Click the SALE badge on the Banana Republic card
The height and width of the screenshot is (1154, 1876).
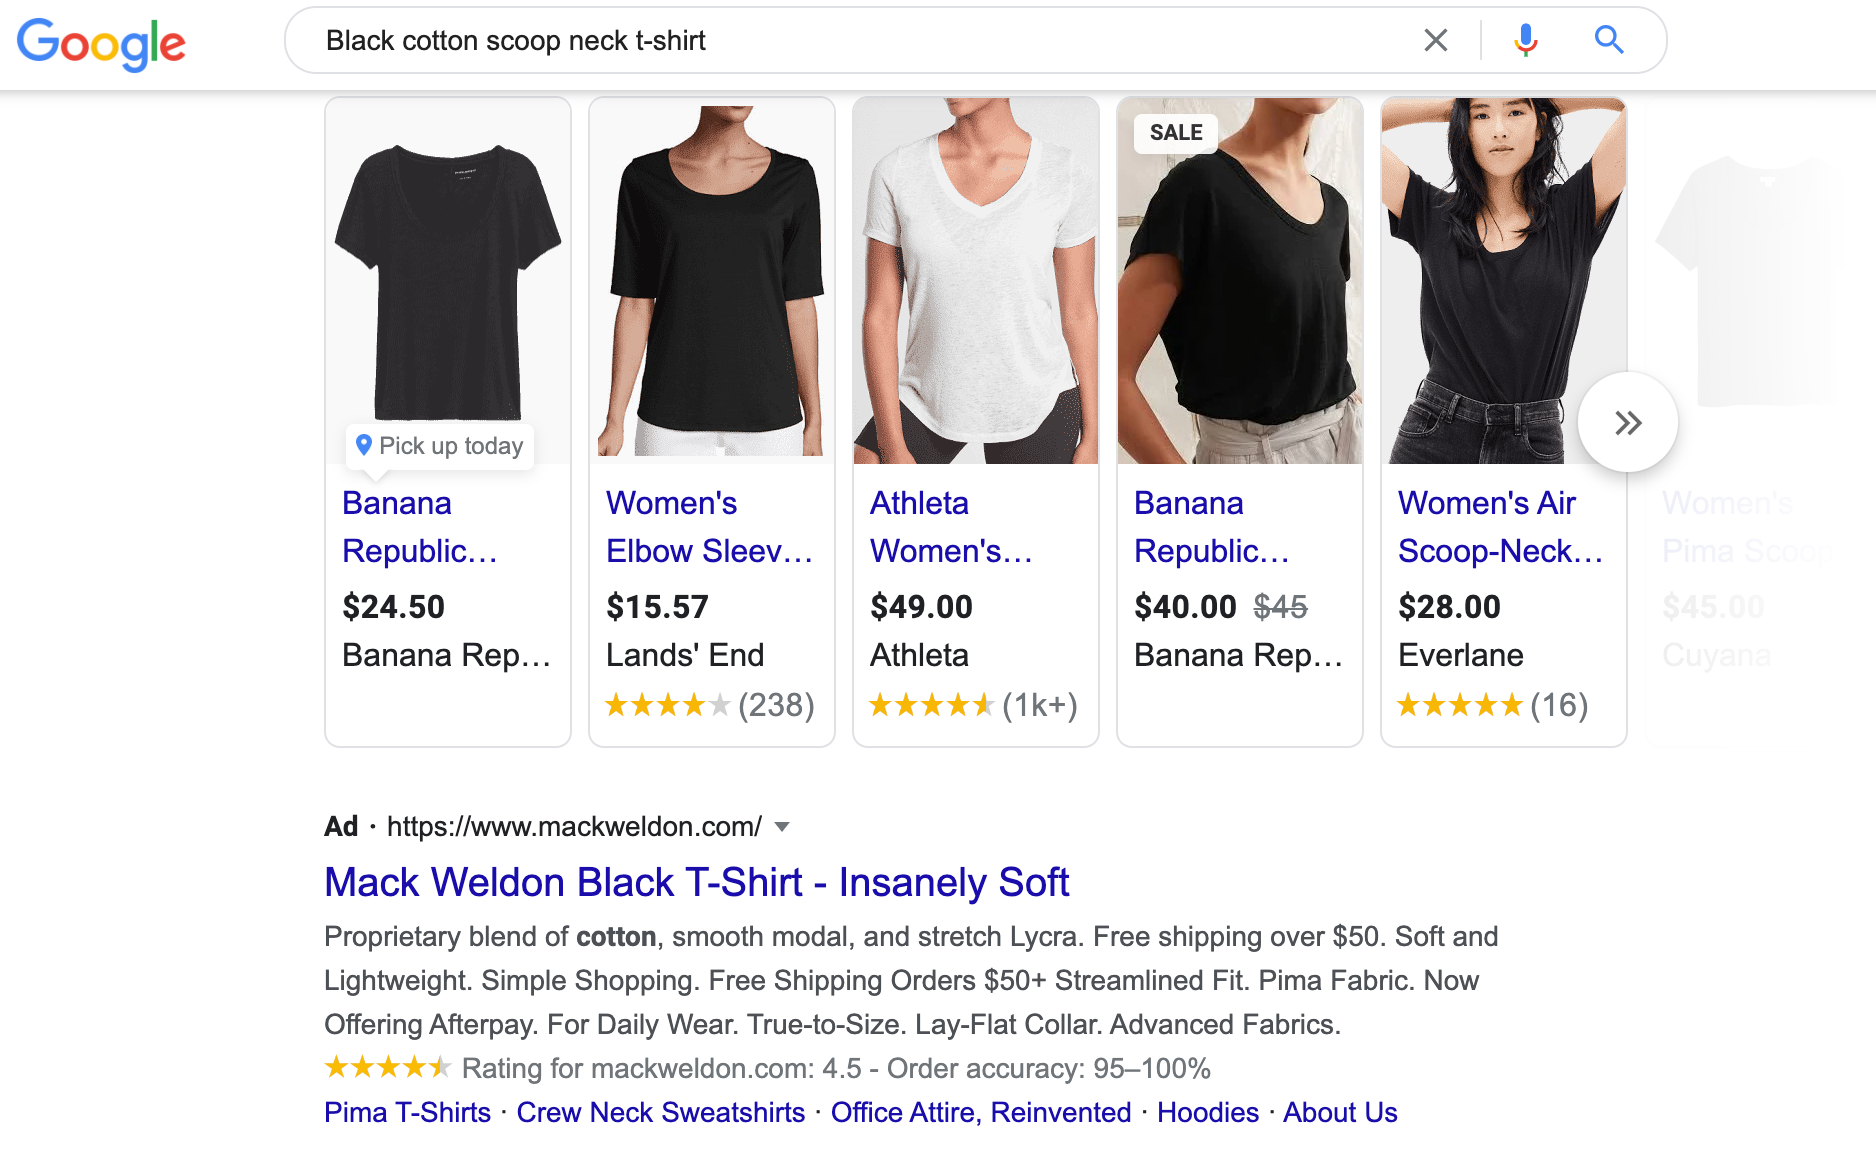(x=1174, y=132)
